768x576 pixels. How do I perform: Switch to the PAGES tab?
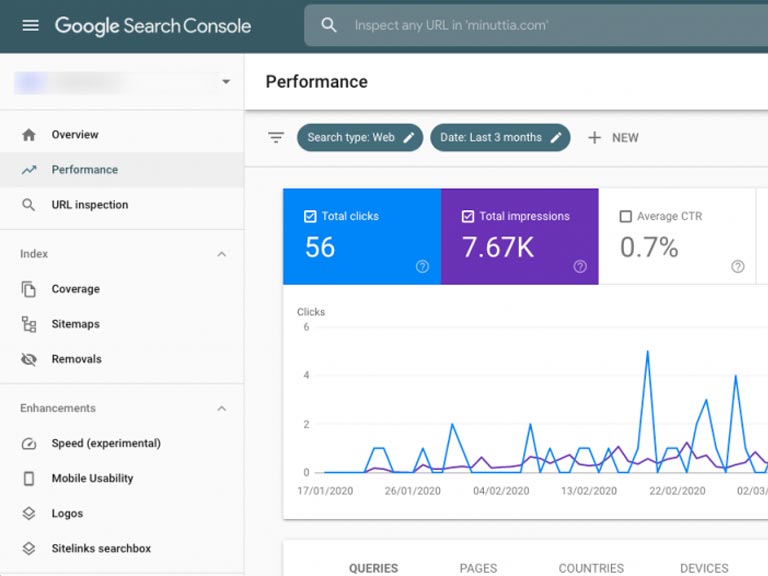(478, 568)
